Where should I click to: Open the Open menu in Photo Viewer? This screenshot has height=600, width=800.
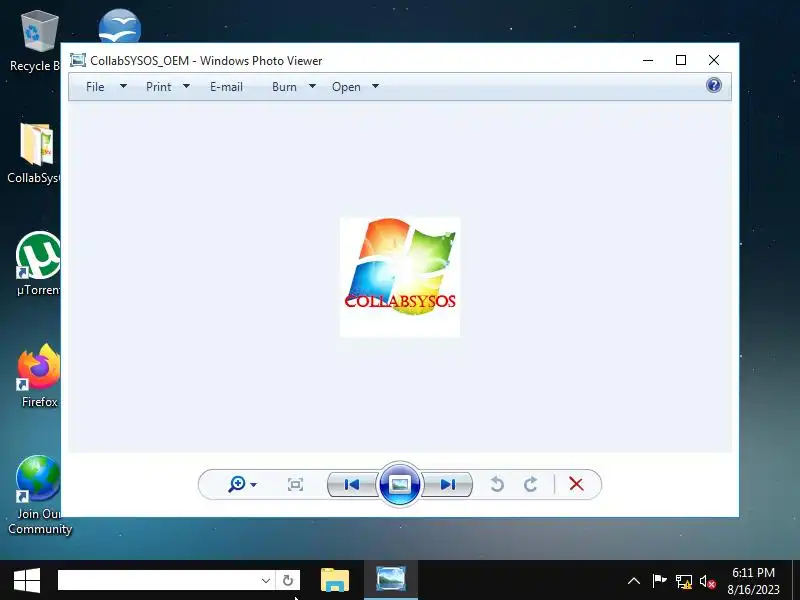click(x=346, y=87)
